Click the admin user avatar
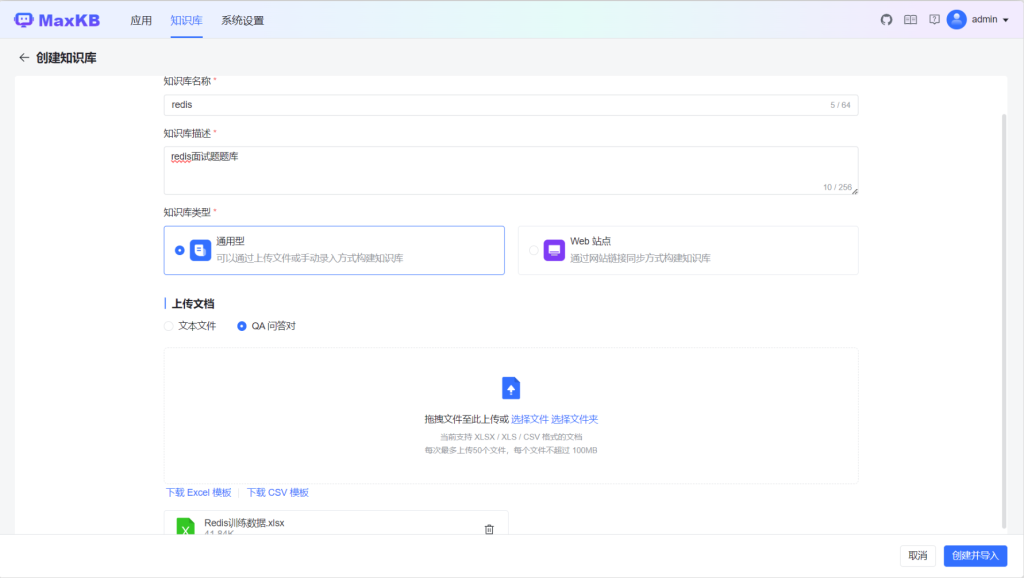Viewport: 1024px width, 578px height. pyautogui.click(x=957, y=20)
